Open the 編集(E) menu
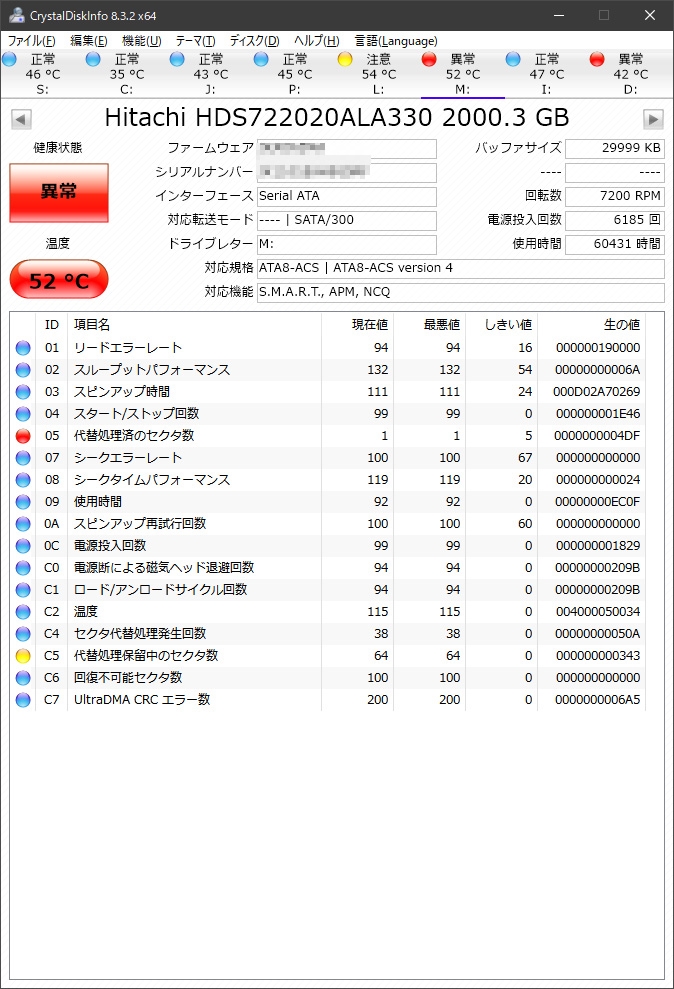 click(x=88, y=41)
